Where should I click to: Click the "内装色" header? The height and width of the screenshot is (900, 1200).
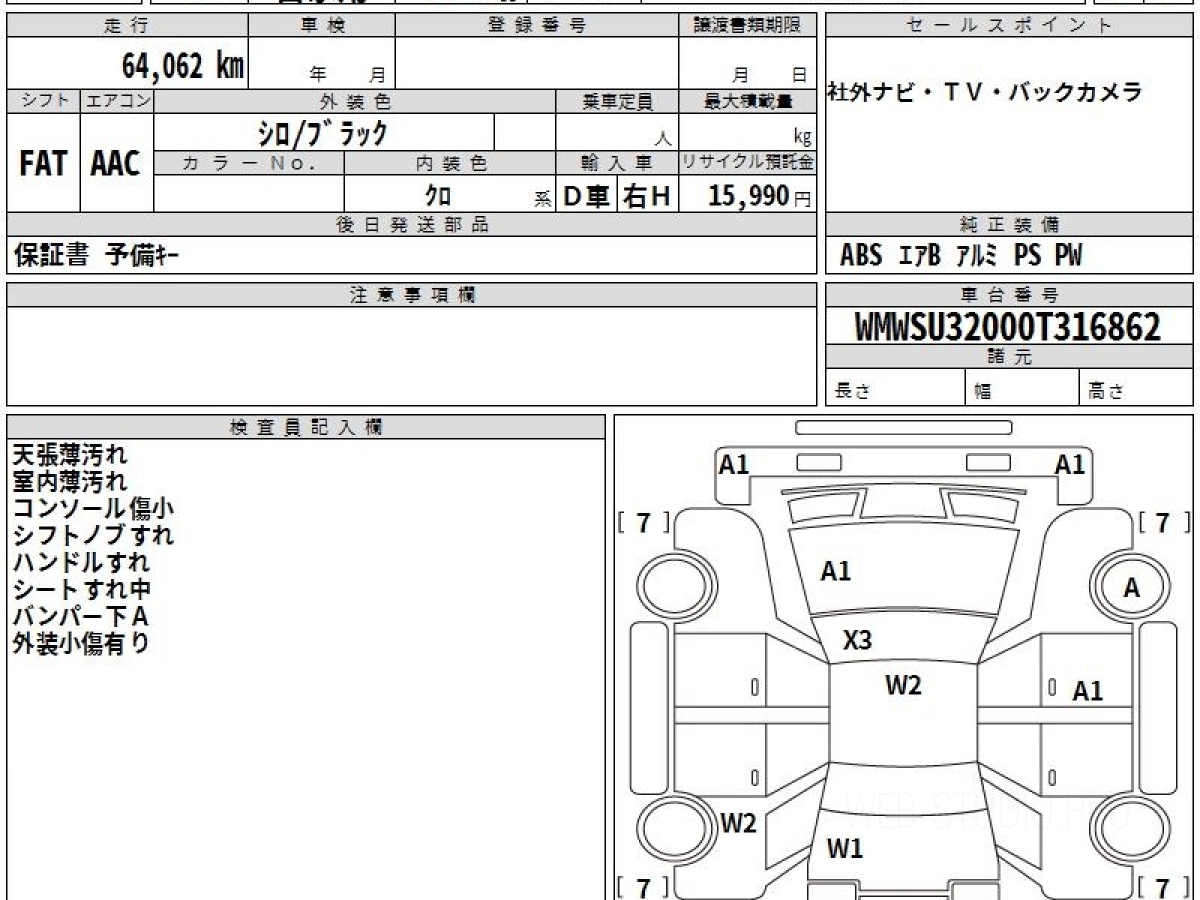pos(450,163)
